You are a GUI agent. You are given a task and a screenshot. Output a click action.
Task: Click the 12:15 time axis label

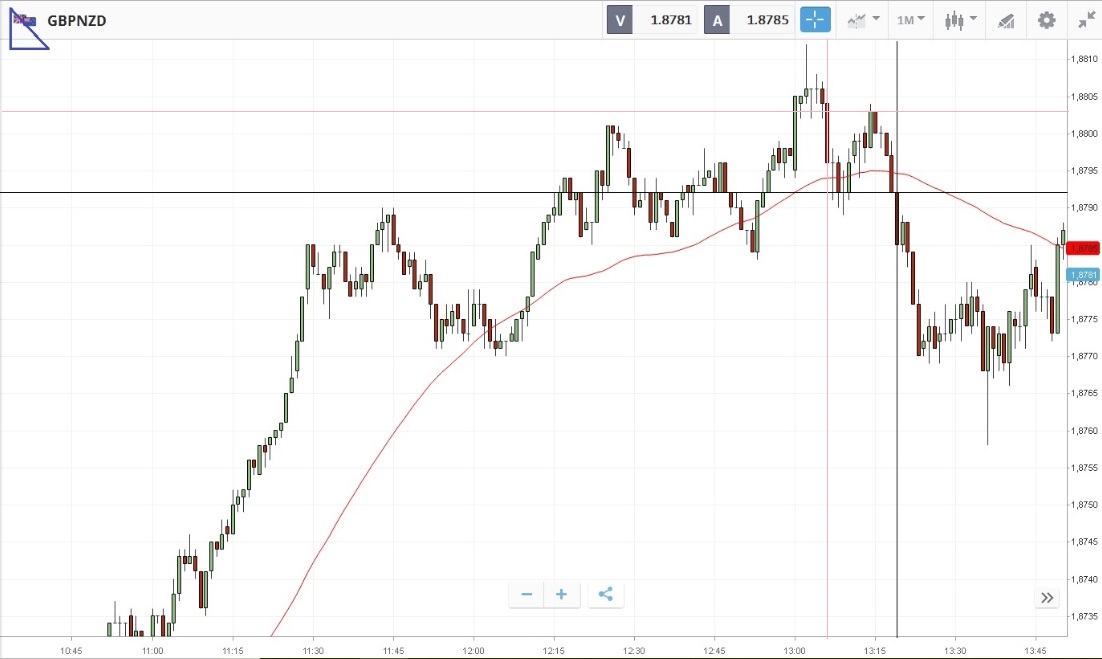[x=554, y=651]
